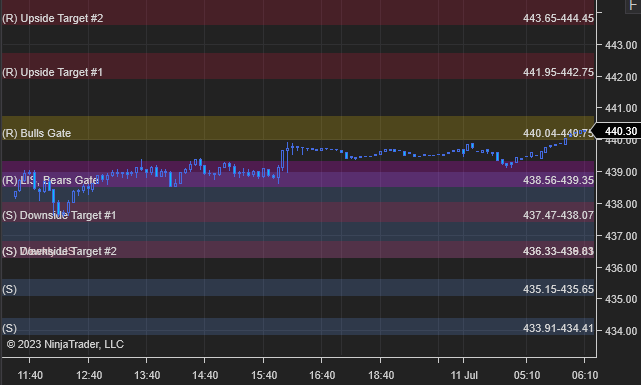
Task: Click the 11:40 time axis label
Action: [30, 375]
